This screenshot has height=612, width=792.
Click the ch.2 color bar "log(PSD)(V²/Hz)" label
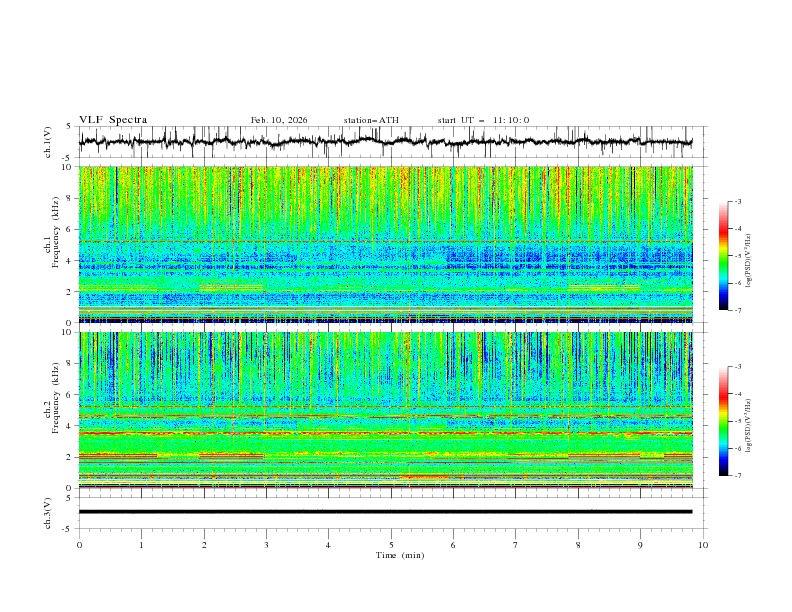pyautogui.click(x=749, y=425)
